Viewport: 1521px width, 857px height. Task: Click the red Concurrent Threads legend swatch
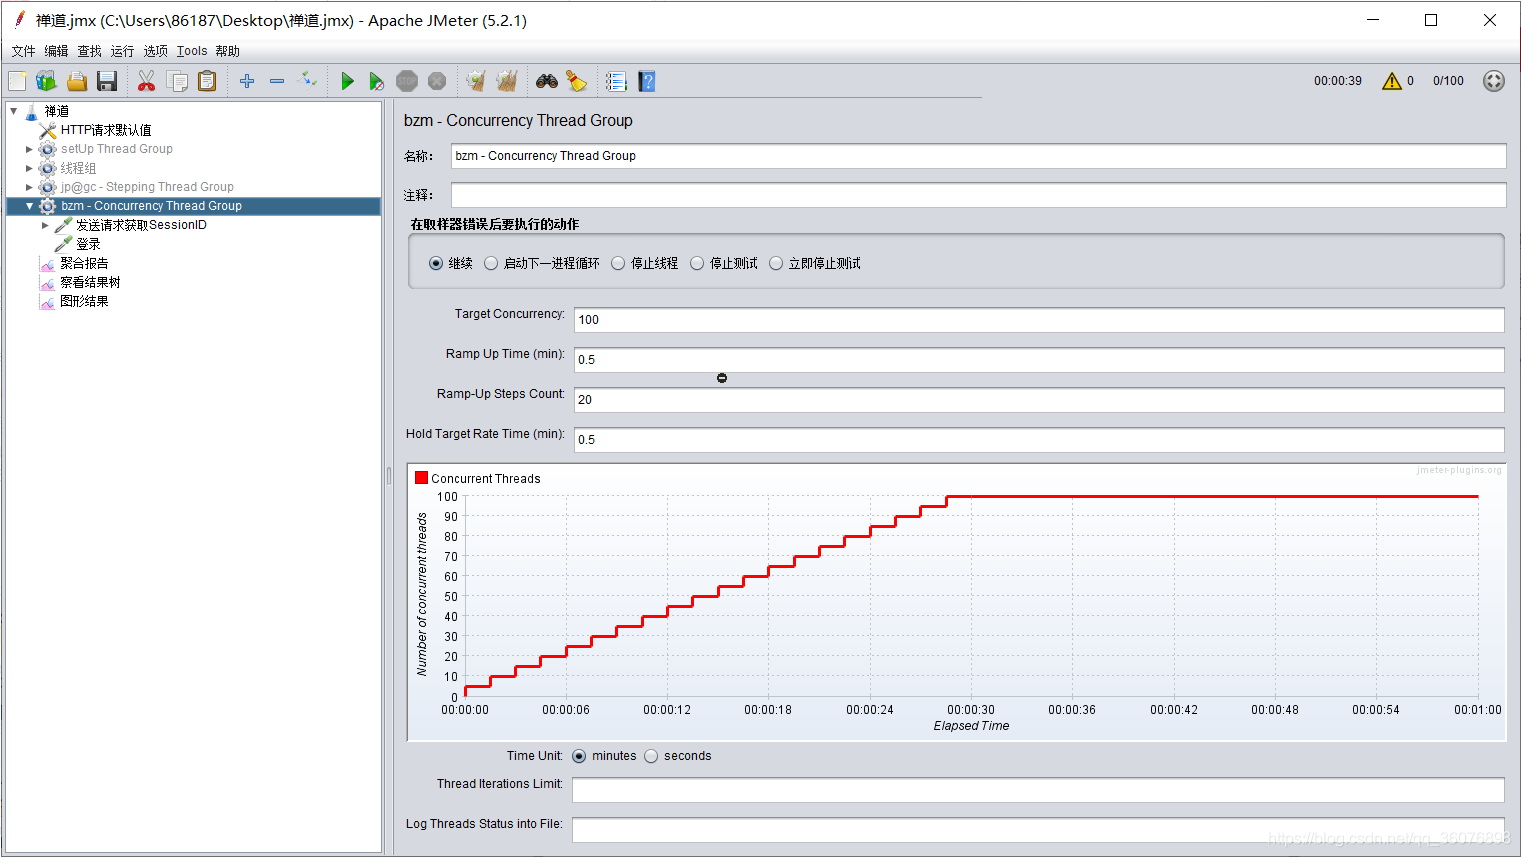(x=421, y=478)
